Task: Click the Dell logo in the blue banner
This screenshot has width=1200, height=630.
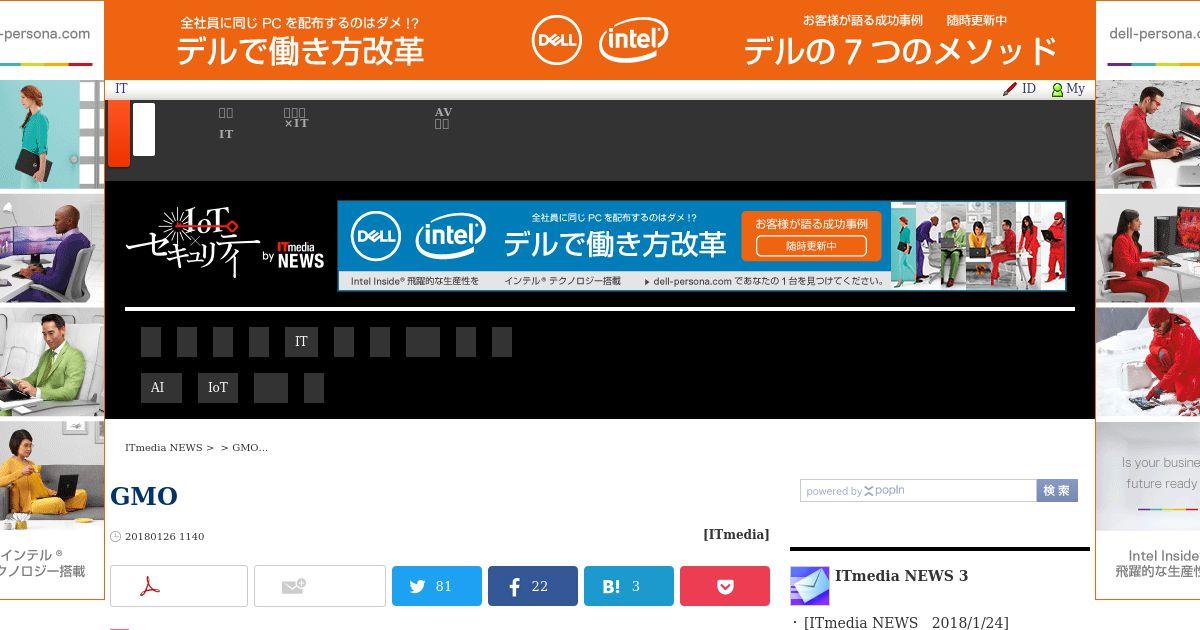Action: (376, 237)
